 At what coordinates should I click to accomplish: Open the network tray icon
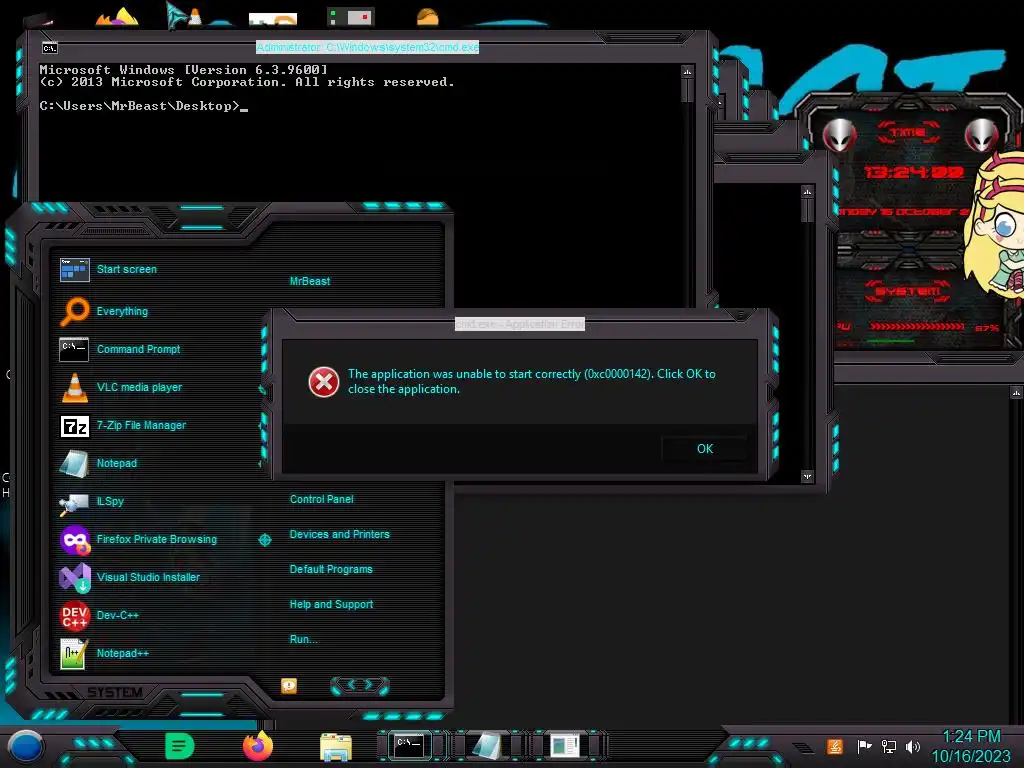pos(888,746)
